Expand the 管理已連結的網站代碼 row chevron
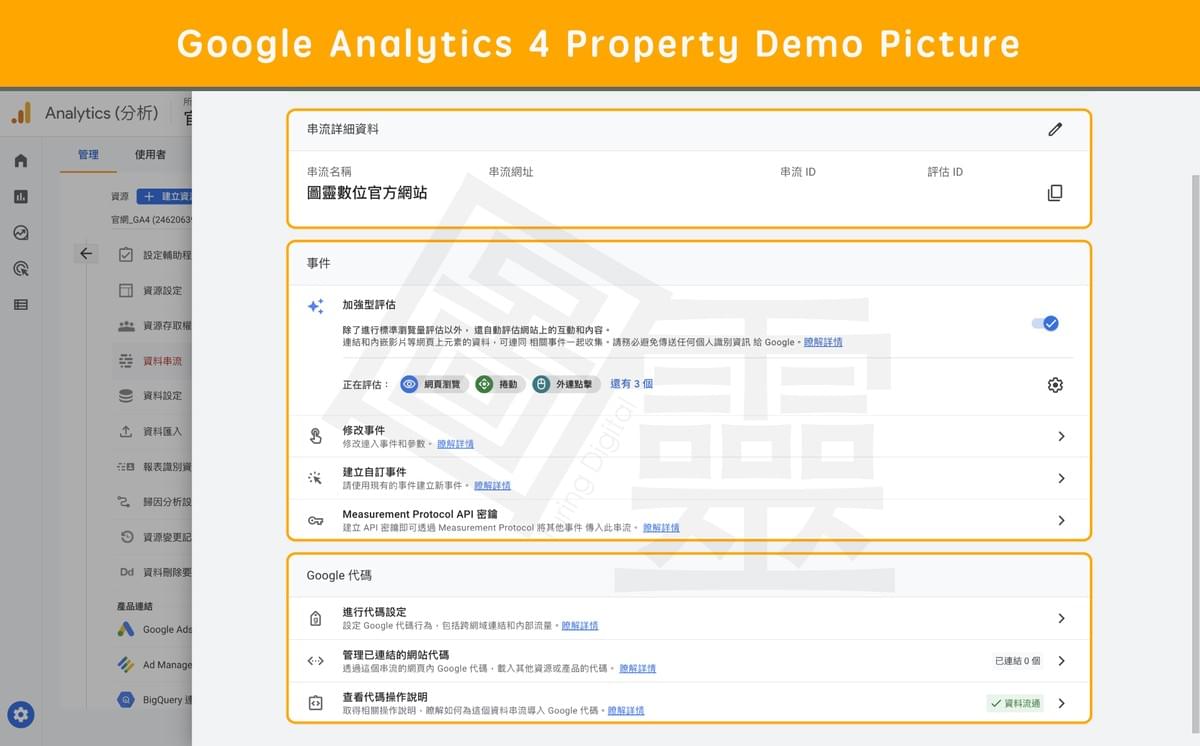Viewport: 1200px width, 746px height. click(1061, 660)
